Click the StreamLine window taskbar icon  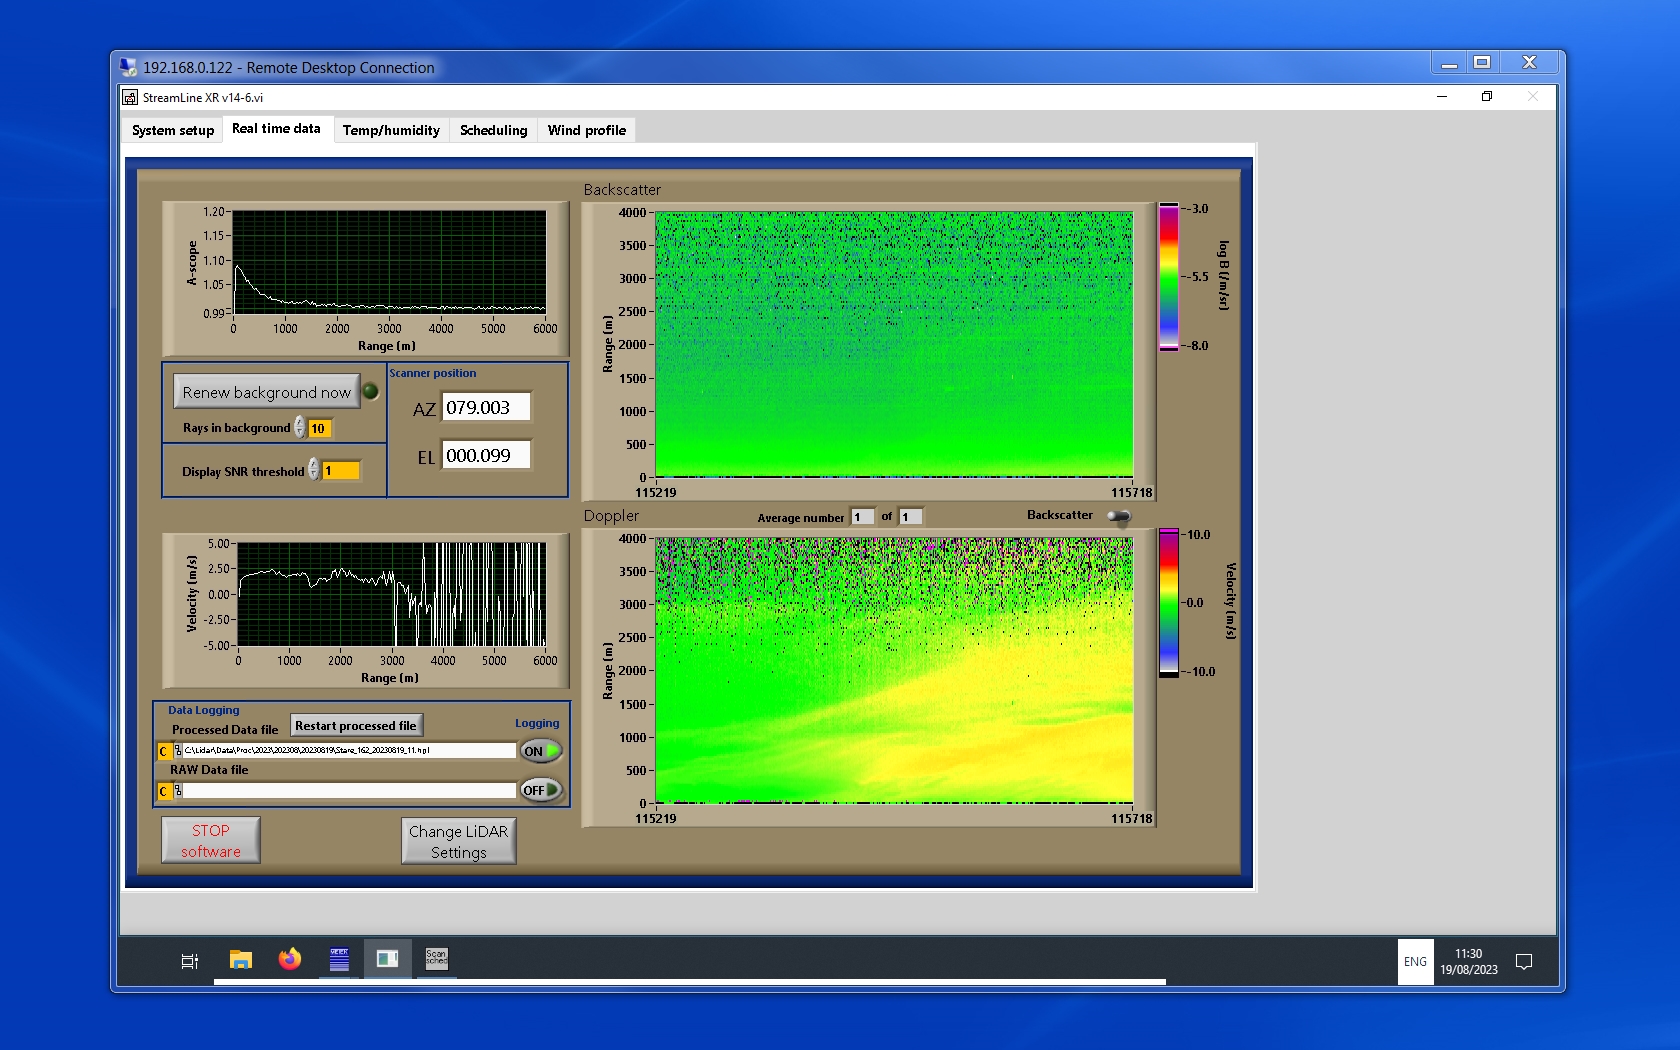tap(387, 960)
